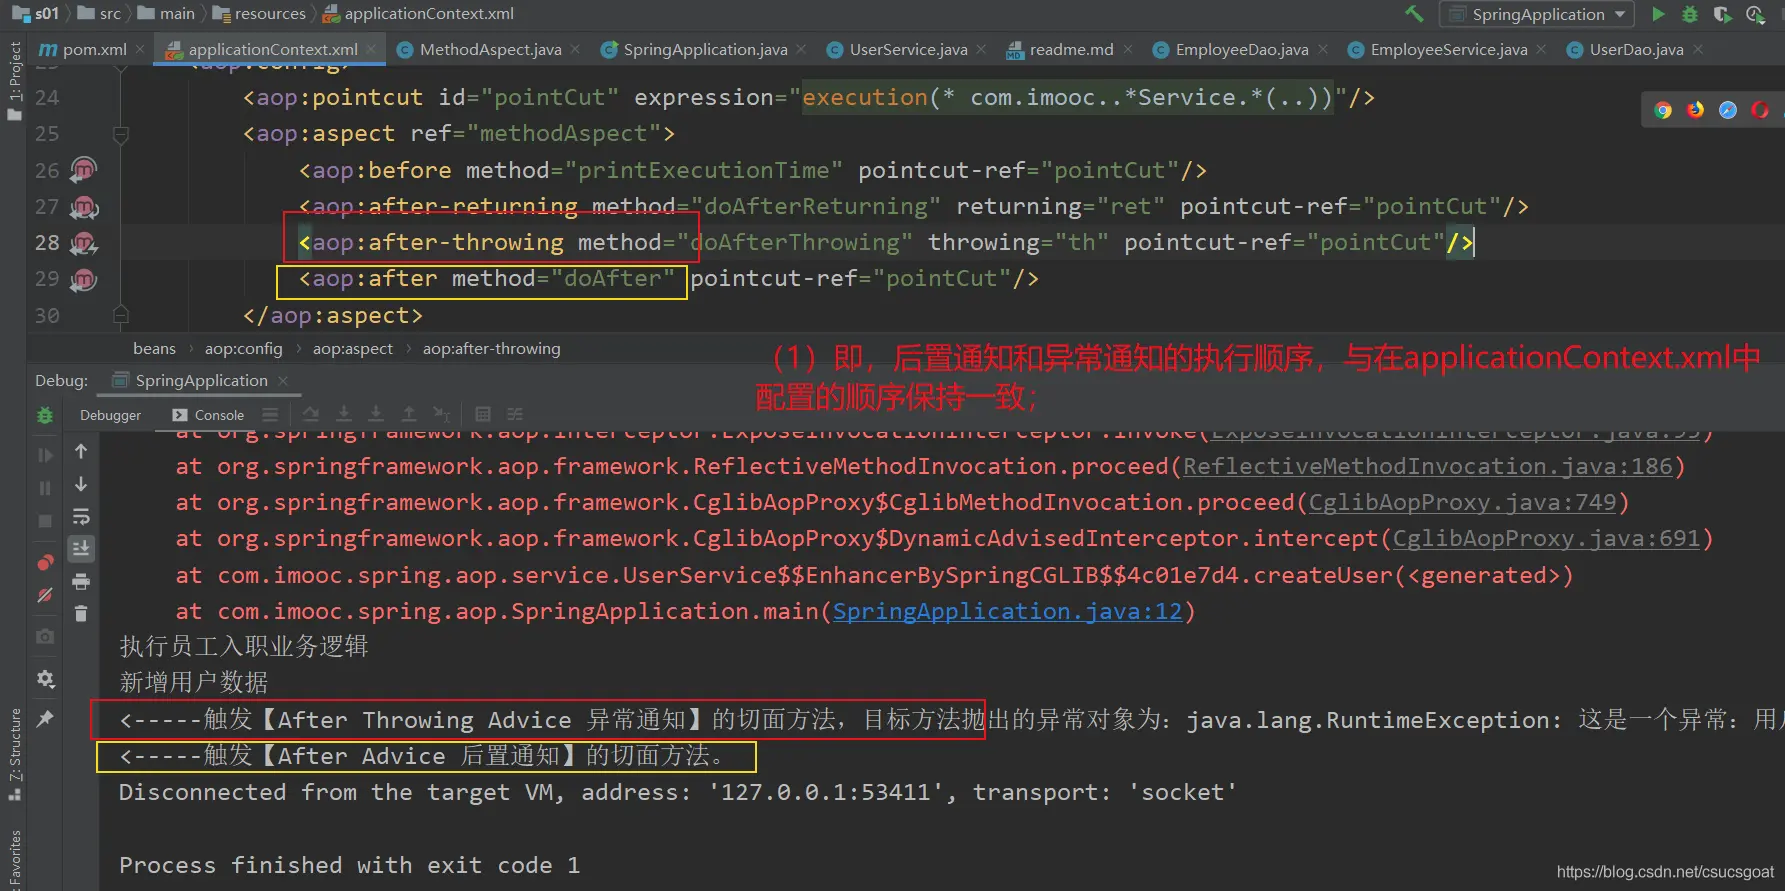This screenshot has width=1785, height=891.
Task: Open the ReflectiveMethodInvocation.java:186 stack link
Action: [x=1427, y=467]
